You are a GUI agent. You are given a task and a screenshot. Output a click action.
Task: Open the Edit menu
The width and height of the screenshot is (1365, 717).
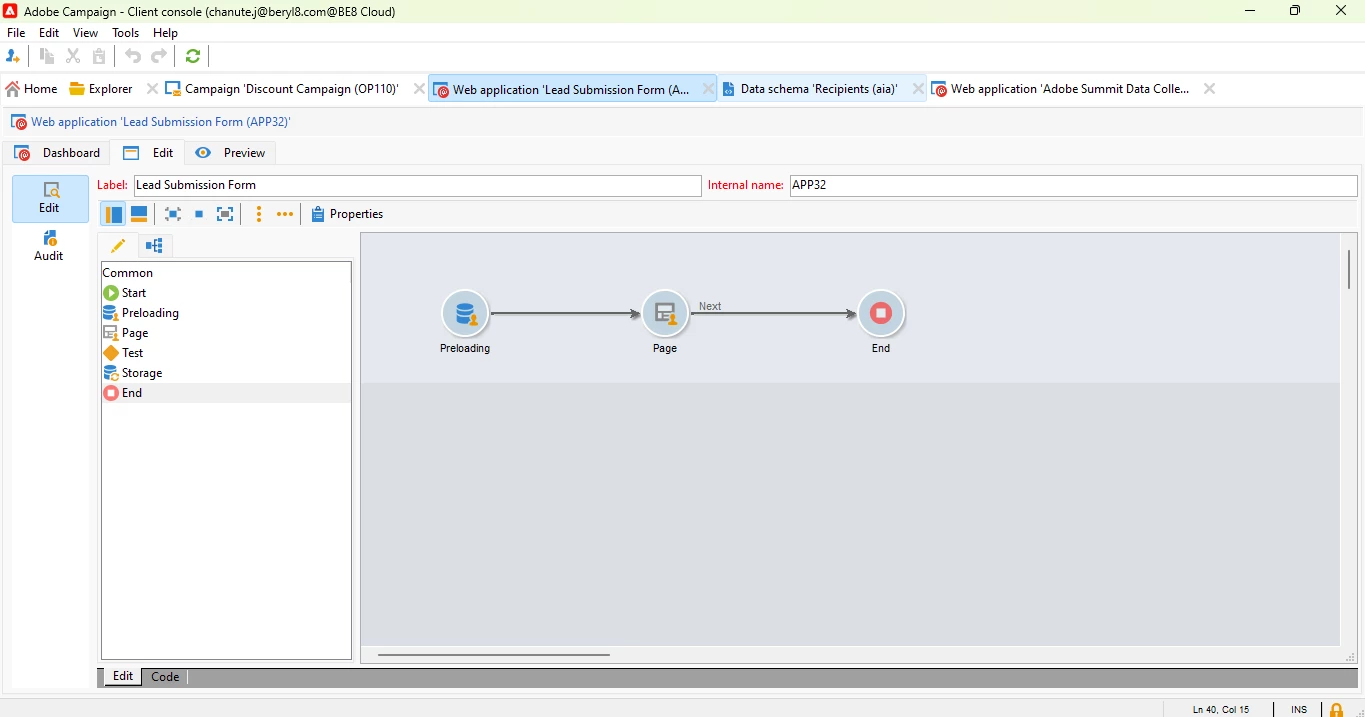point(49,33)
